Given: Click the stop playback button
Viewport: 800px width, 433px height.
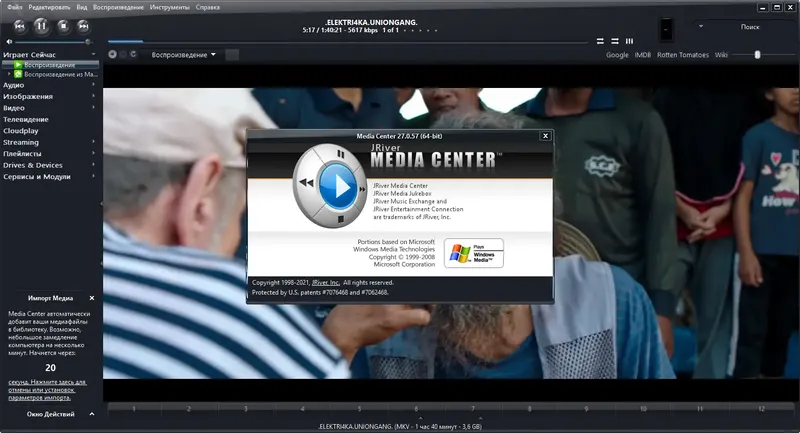Looking at the screenshot, I should click(62, 25).
